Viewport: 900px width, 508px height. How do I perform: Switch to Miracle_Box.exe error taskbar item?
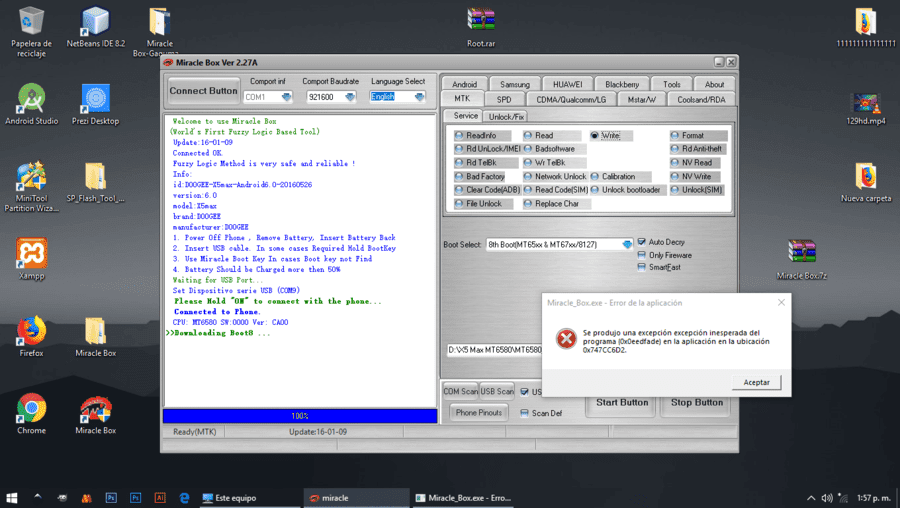(464, 498)
